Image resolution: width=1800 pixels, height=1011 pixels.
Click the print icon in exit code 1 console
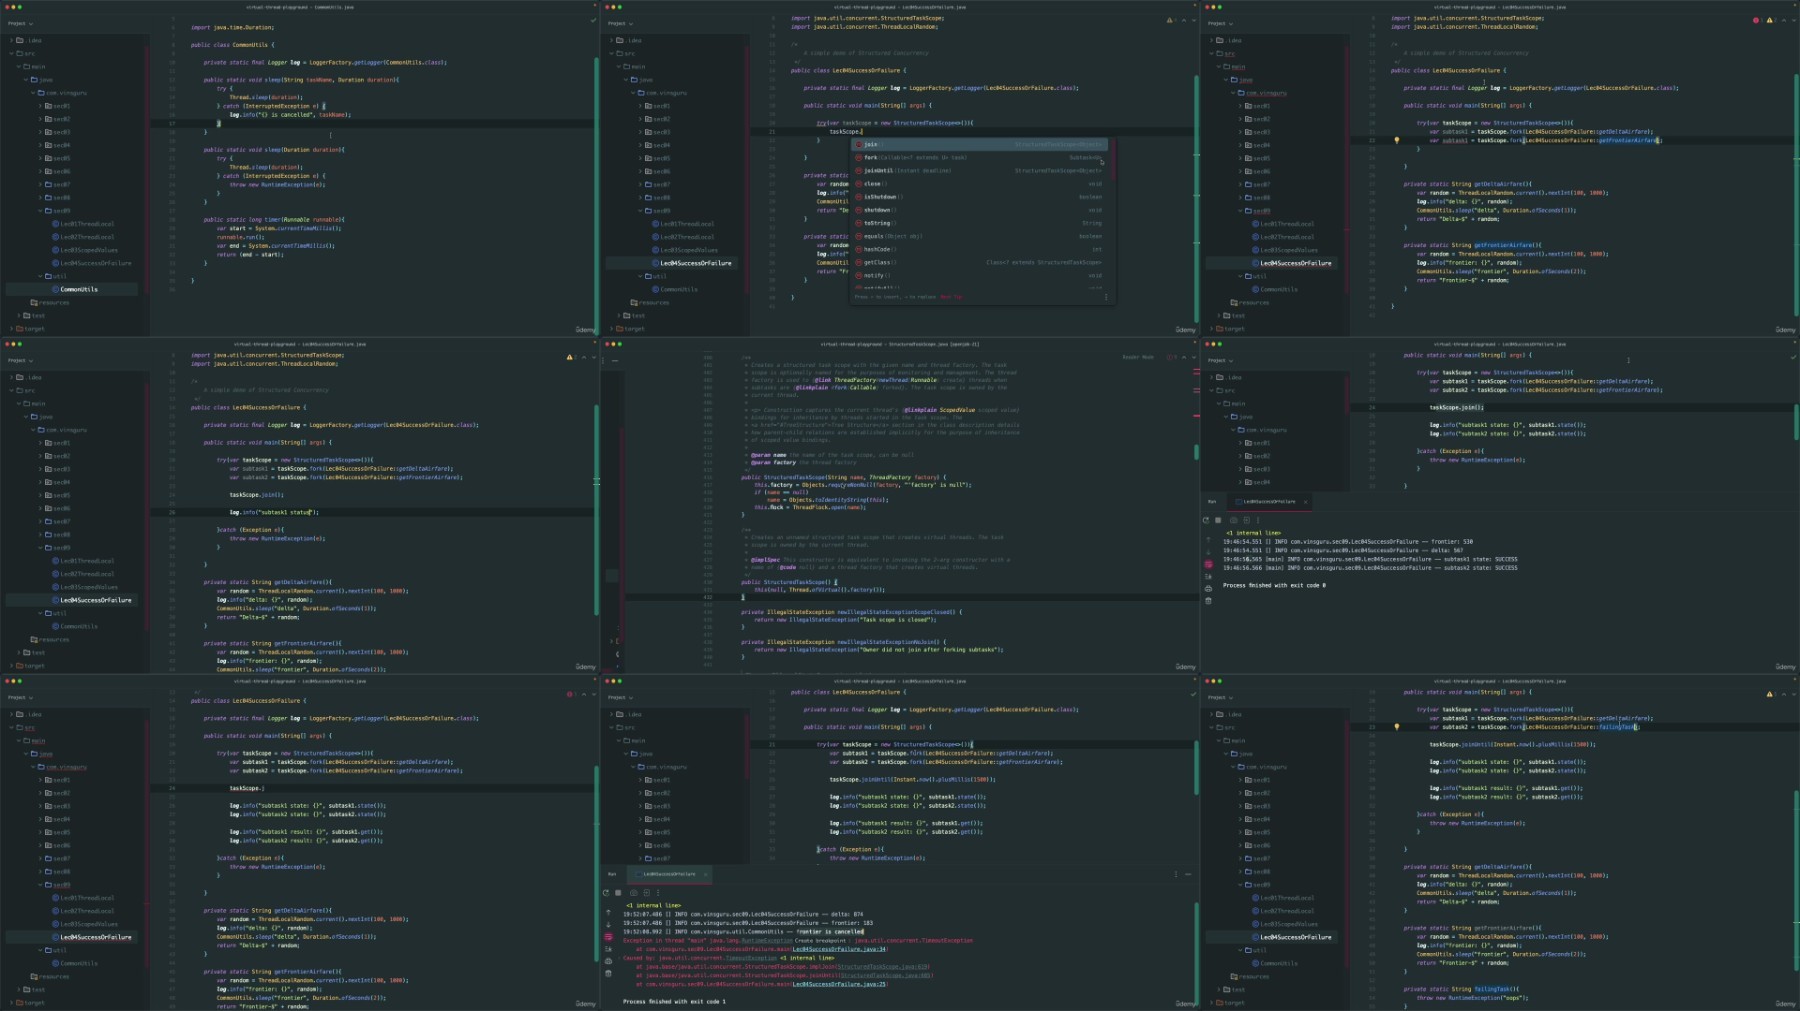click(608, 962)
